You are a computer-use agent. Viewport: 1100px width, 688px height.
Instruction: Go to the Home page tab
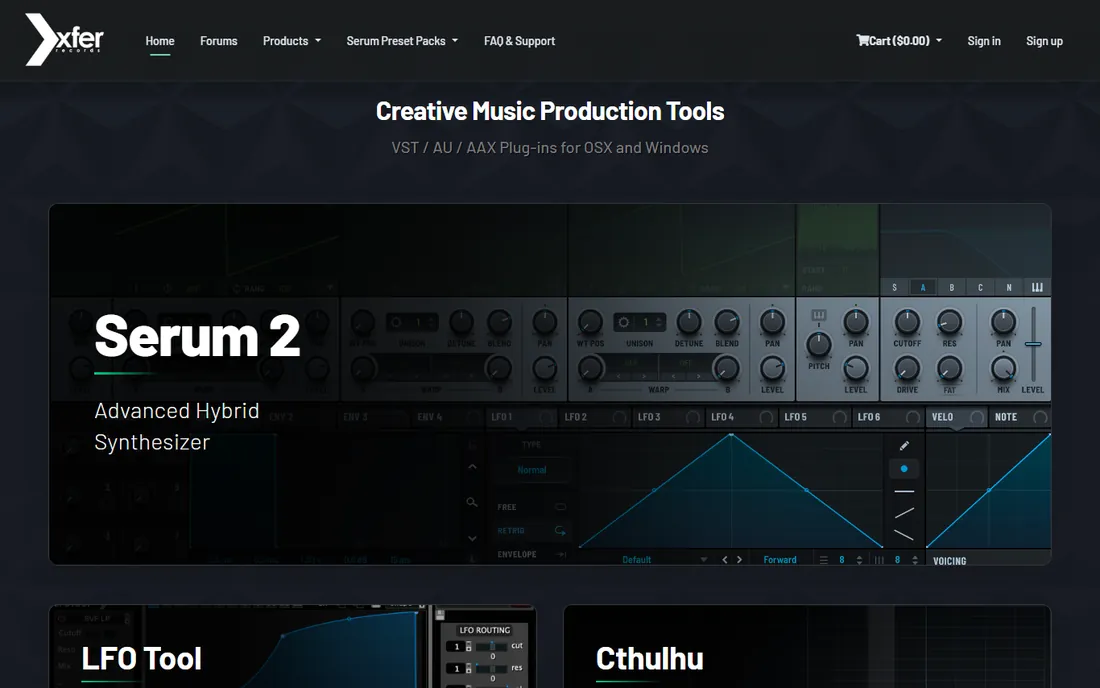(160, 41)
